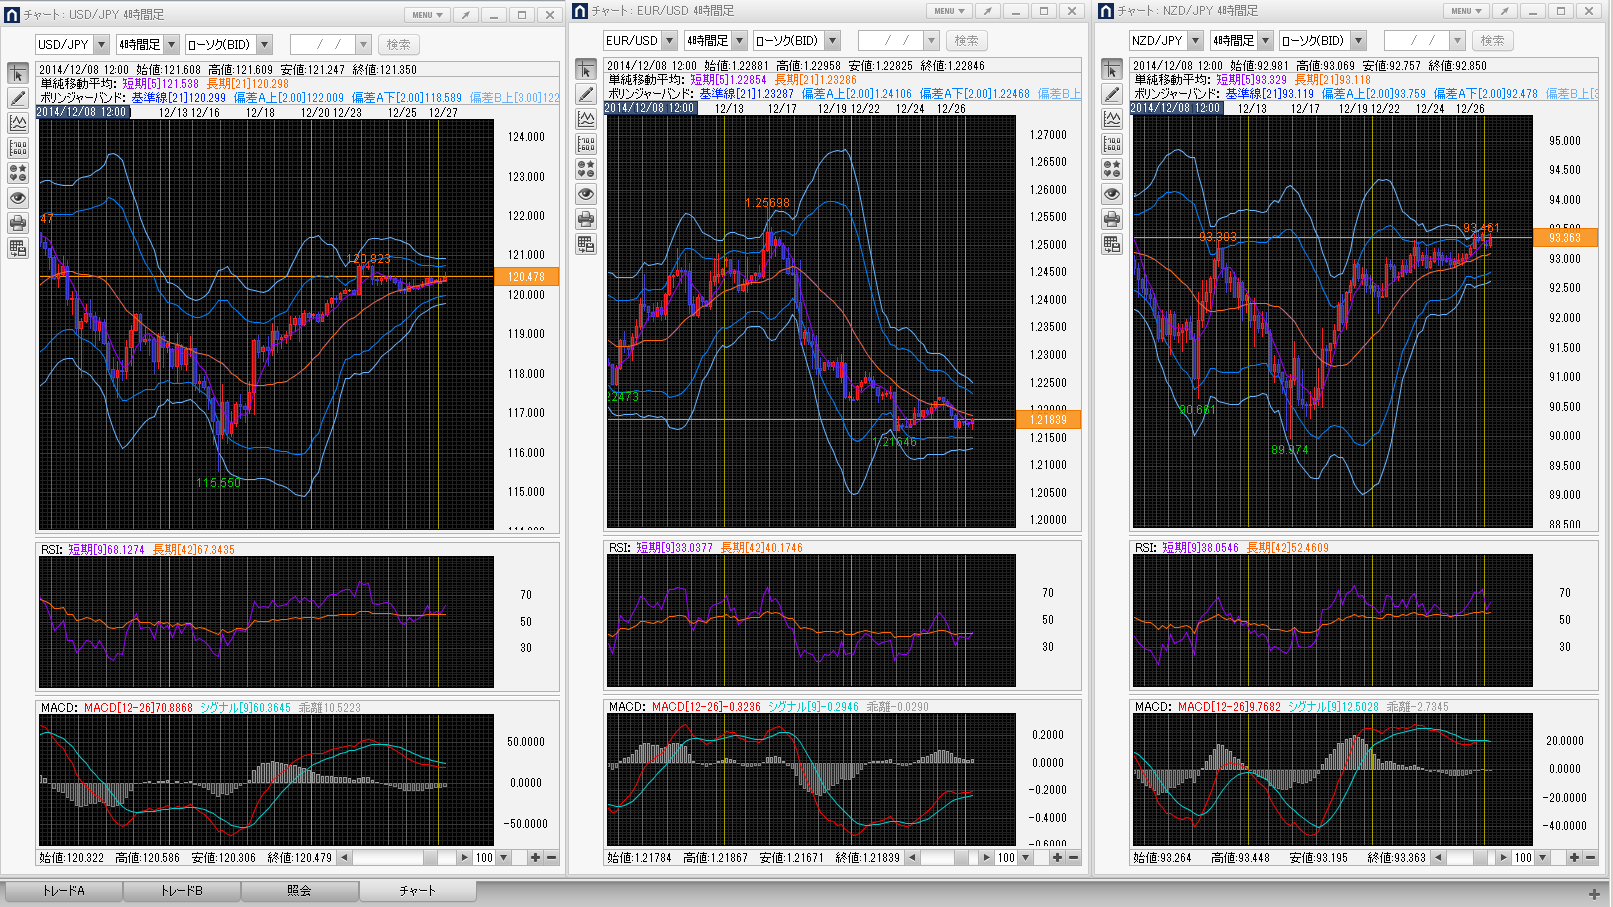Click the price scale icon in USD/JPY chart
Image resolution: width=1613 pixels, height=907 pixels.
click(18, 148)
